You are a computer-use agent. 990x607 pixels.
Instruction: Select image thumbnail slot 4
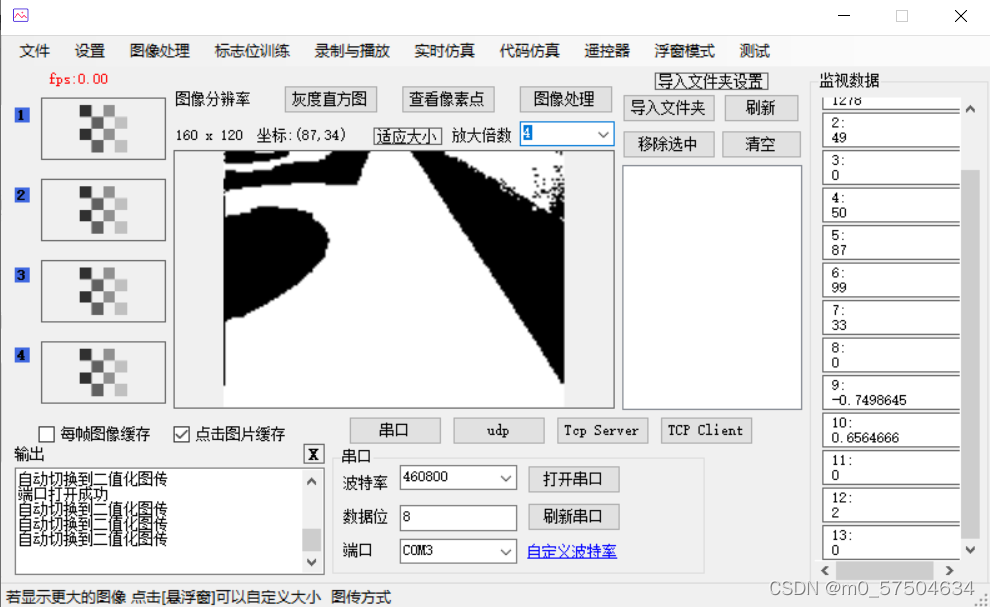click(x=104, y=372)
